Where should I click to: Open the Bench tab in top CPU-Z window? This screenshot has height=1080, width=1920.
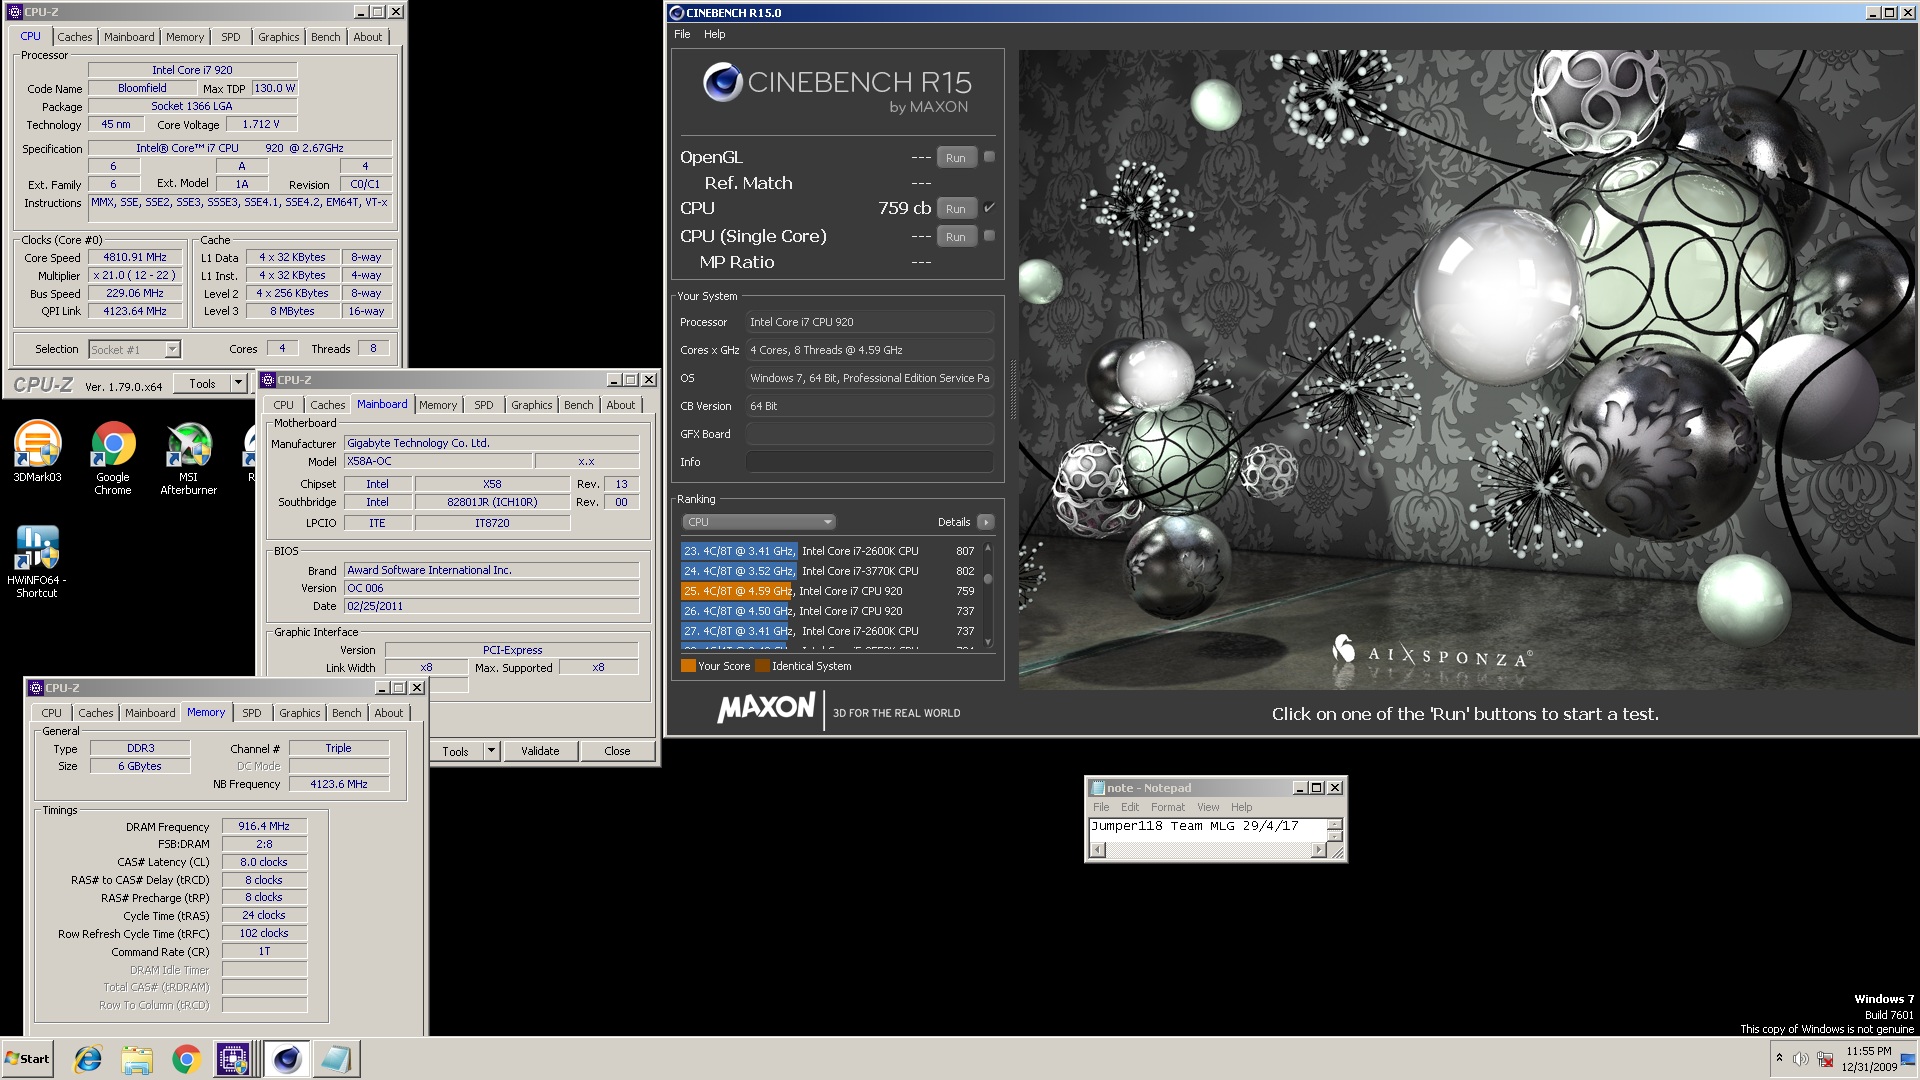[x=326, y=37]
